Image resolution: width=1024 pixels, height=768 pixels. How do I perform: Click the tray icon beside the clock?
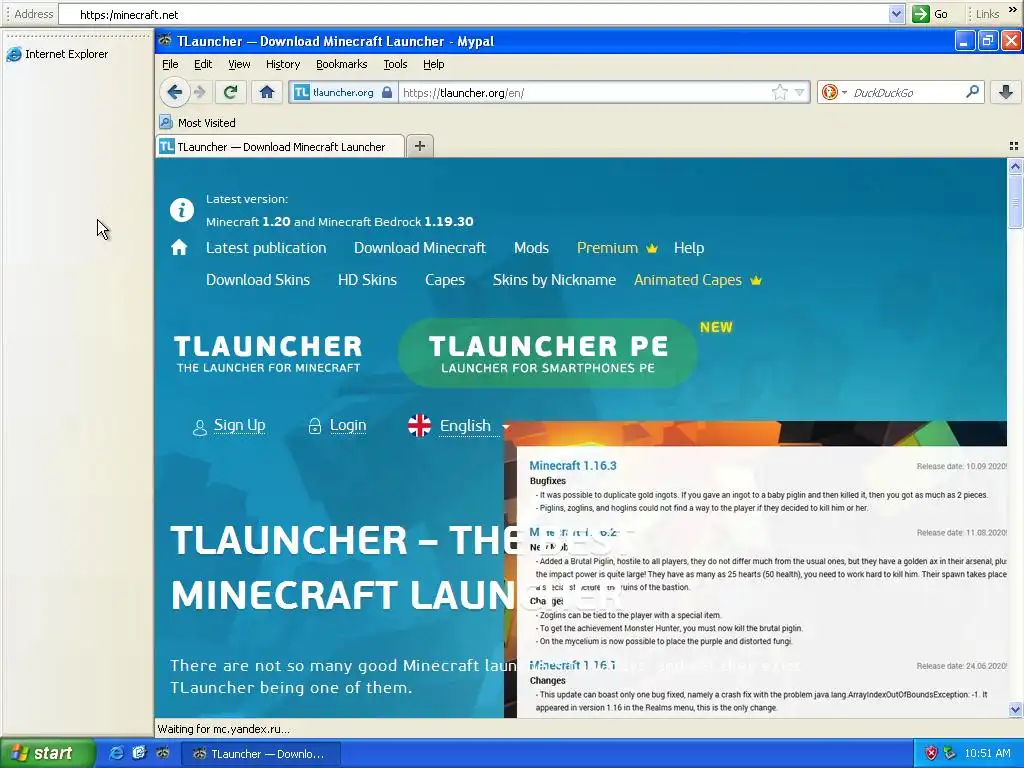[x=950, y=754]
